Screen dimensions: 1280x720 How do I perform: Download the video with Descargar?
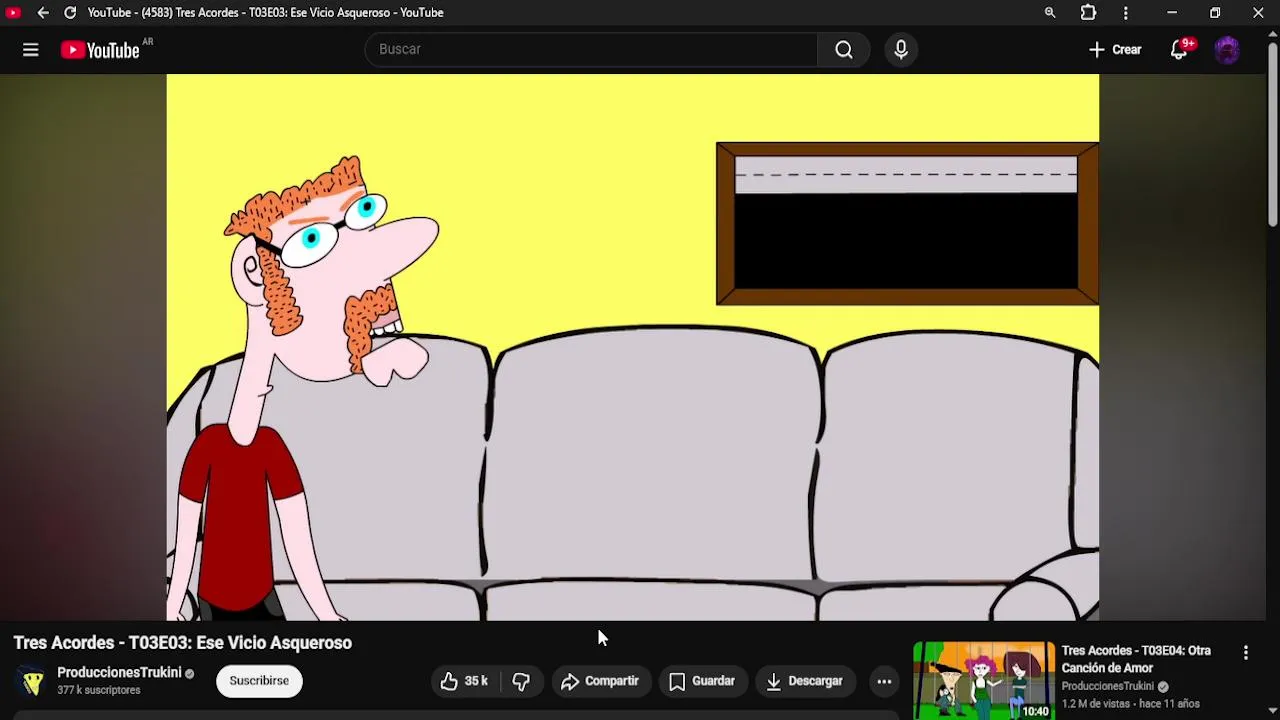(805, 681)
